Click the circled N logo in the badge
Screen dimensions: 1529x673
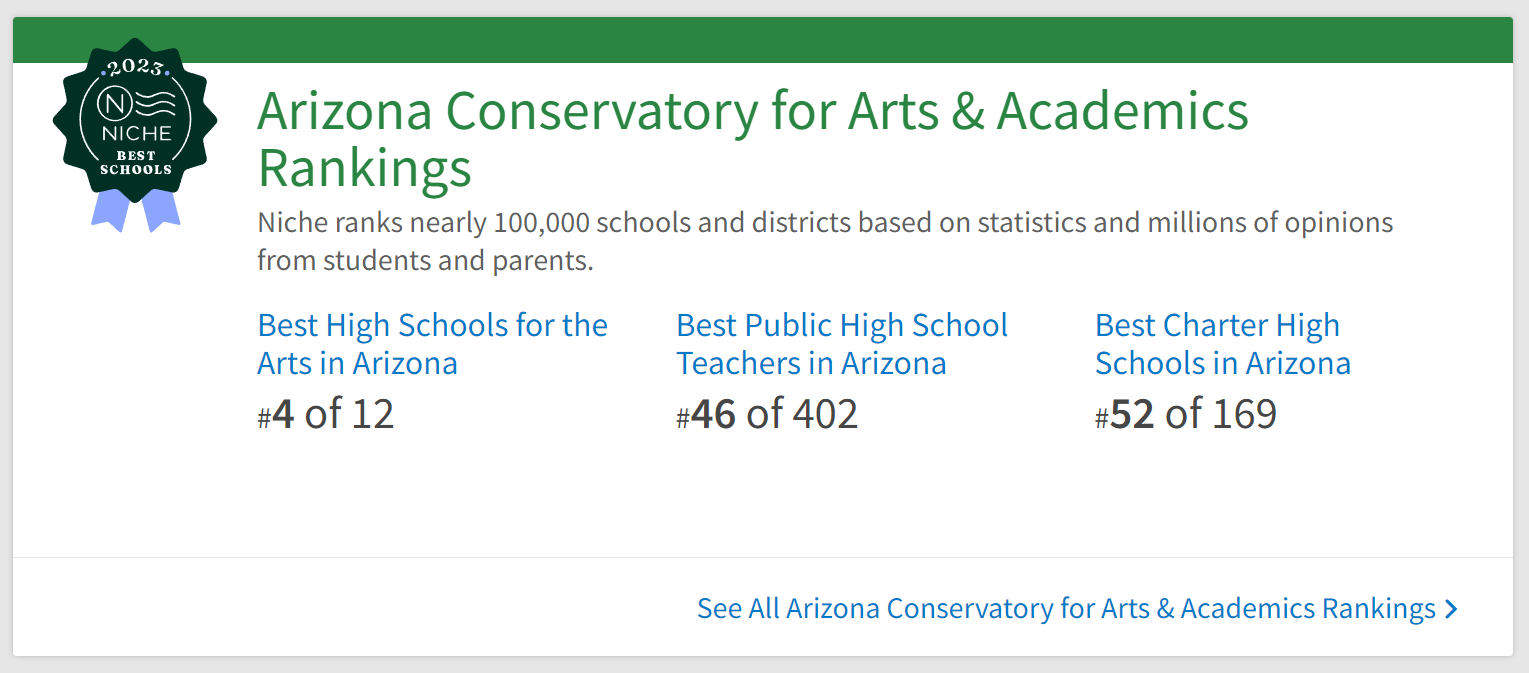pos(117,103)
